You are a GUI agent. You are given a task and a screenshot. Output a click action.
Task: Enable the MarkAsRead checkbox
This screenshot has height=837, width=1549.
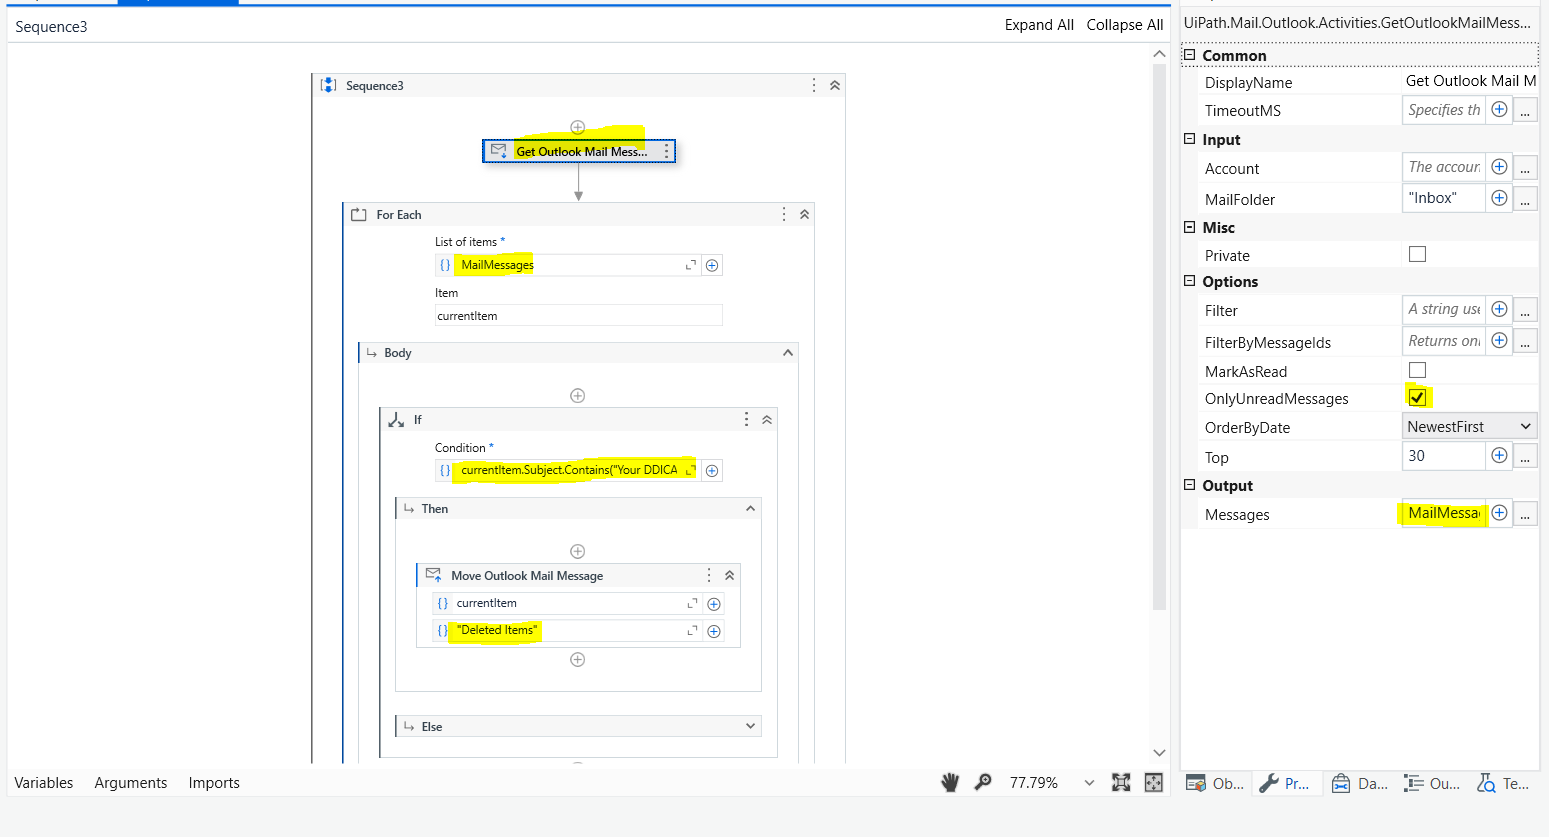[1417, 369]
